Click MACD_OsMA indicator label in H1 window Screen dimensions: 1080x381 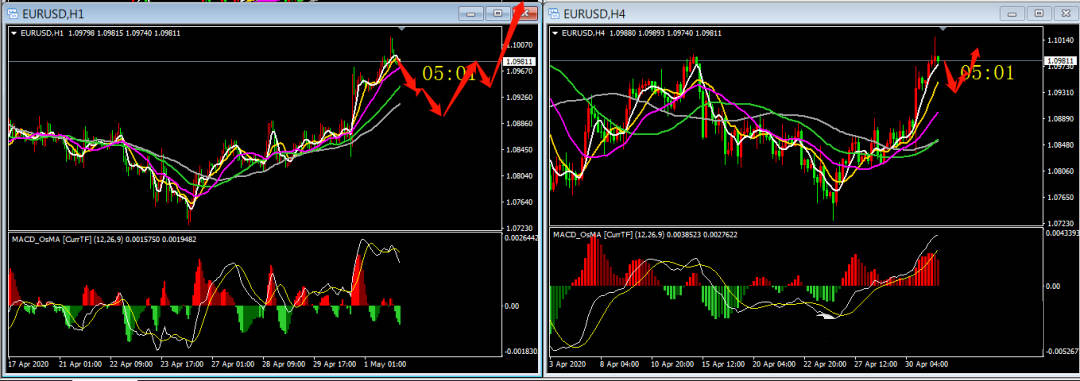[104, 239]
